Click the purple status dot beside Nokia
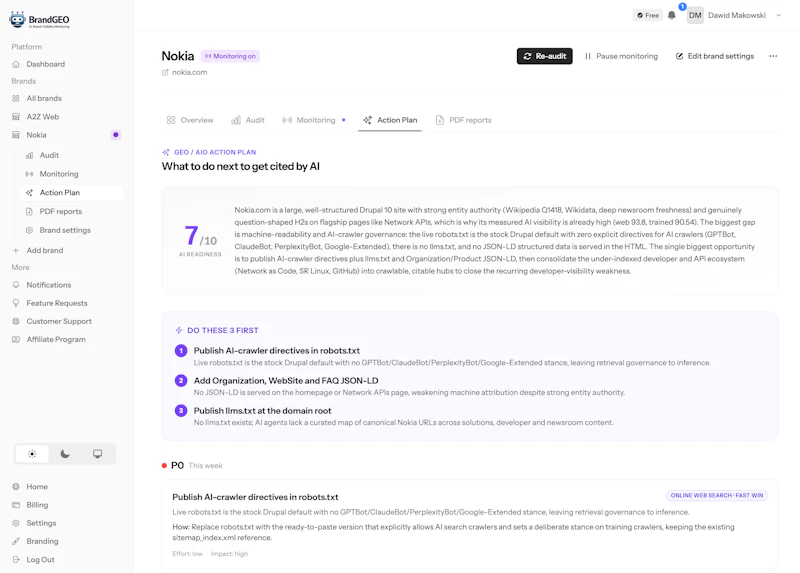This screenshot has height=573, width=800. click(116, 135)
